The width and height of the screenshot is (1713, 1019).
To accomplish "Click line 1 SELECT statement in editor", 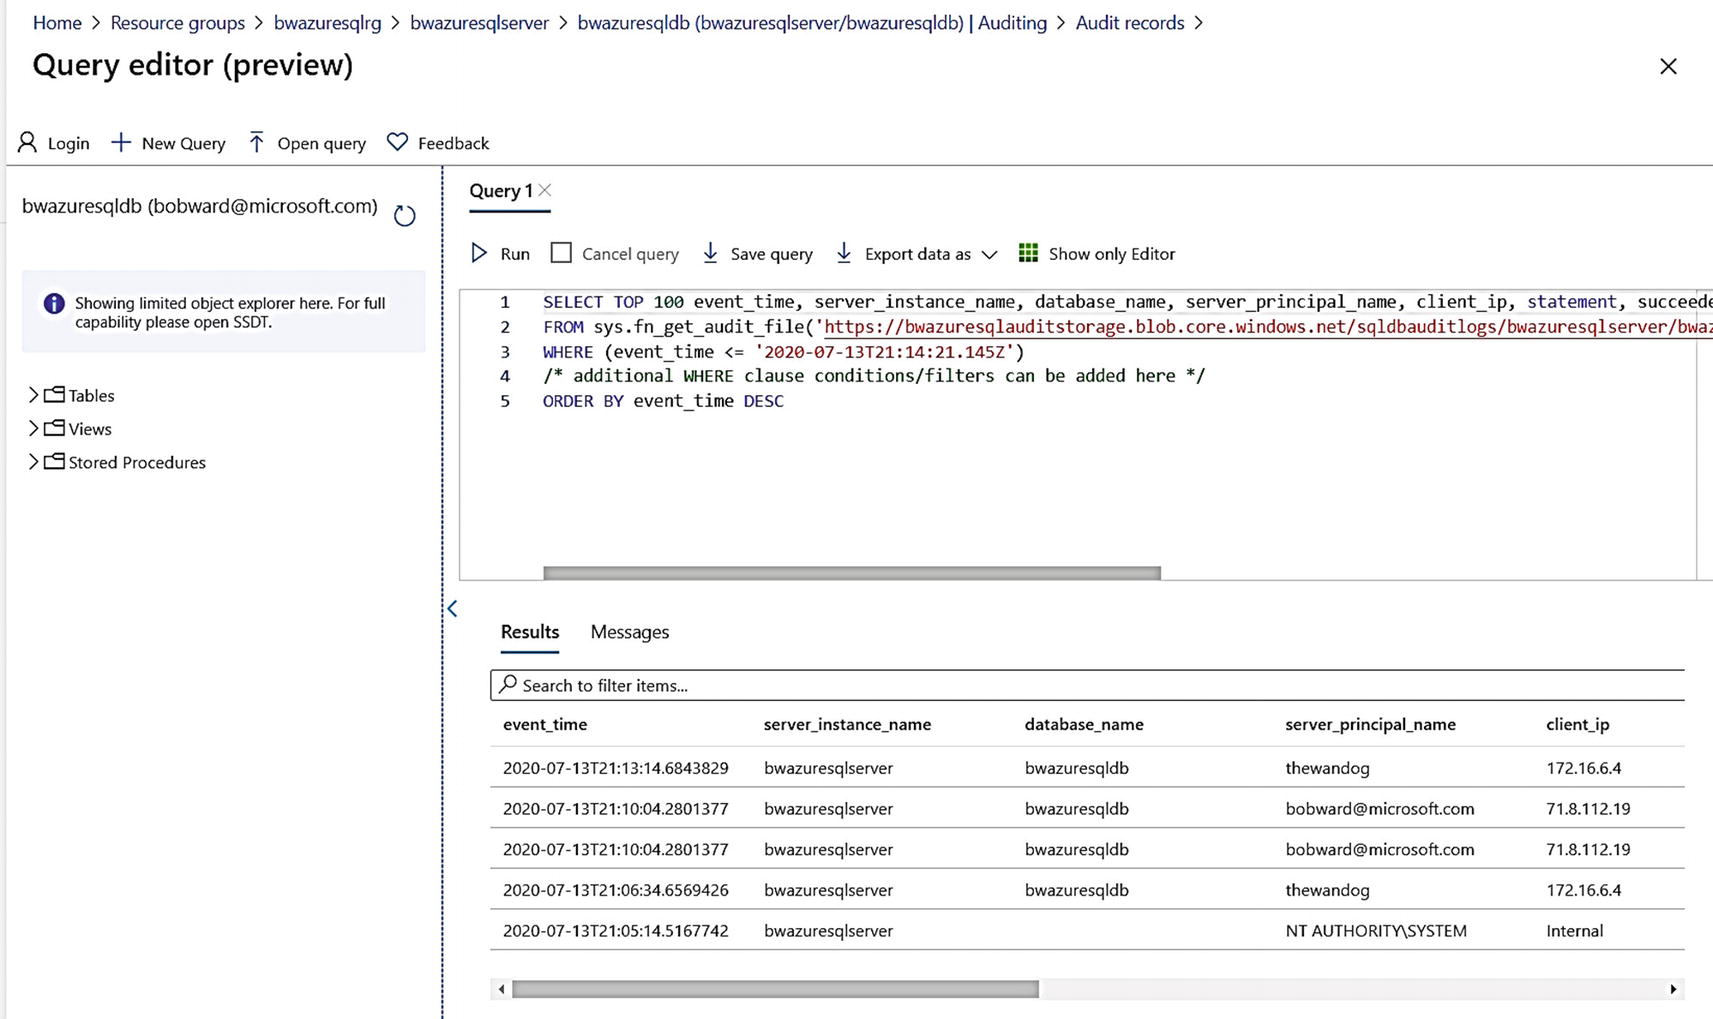I will (x=1127, y=302).
